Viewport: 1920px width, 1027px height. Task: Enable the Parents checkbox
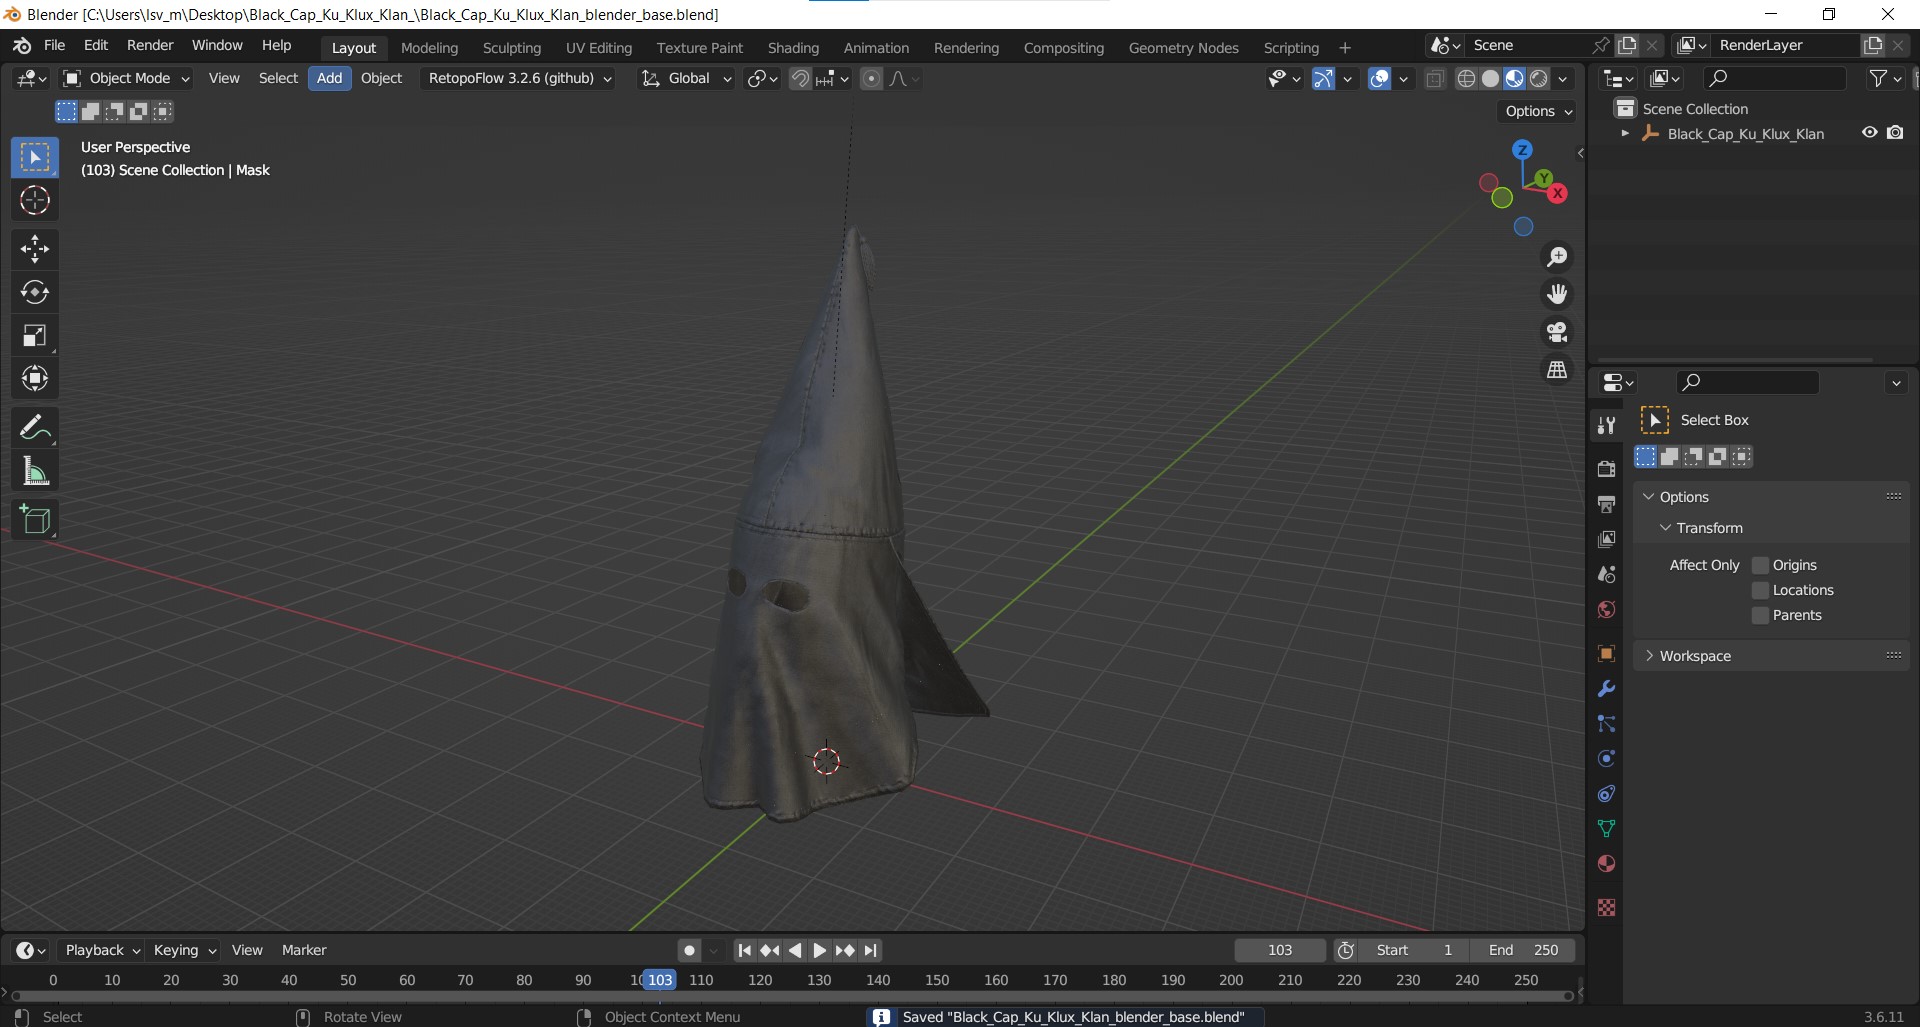click(1761, 615)
